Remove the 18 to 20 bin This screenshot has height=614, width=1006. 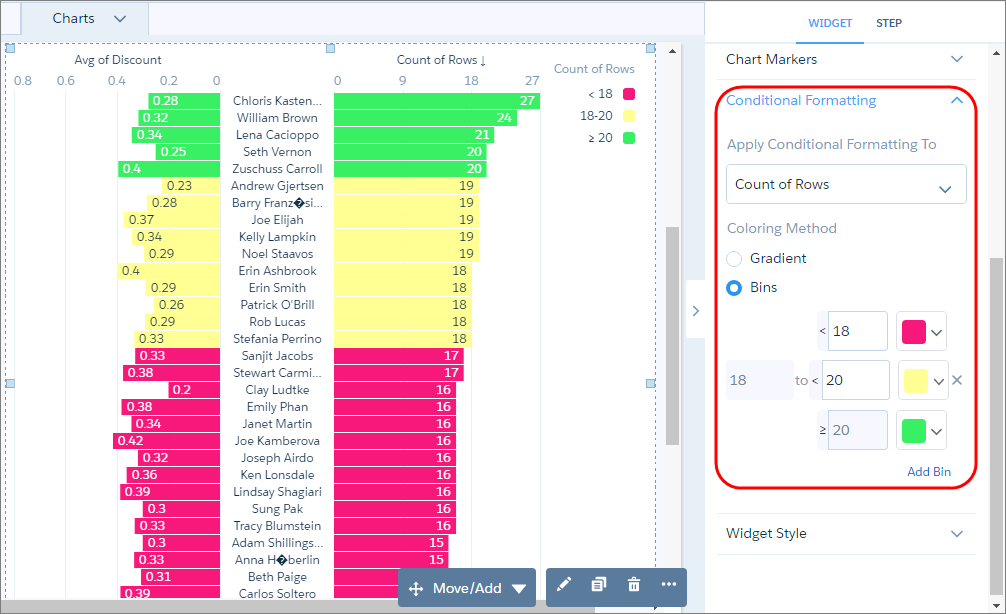tap(957, 380)
